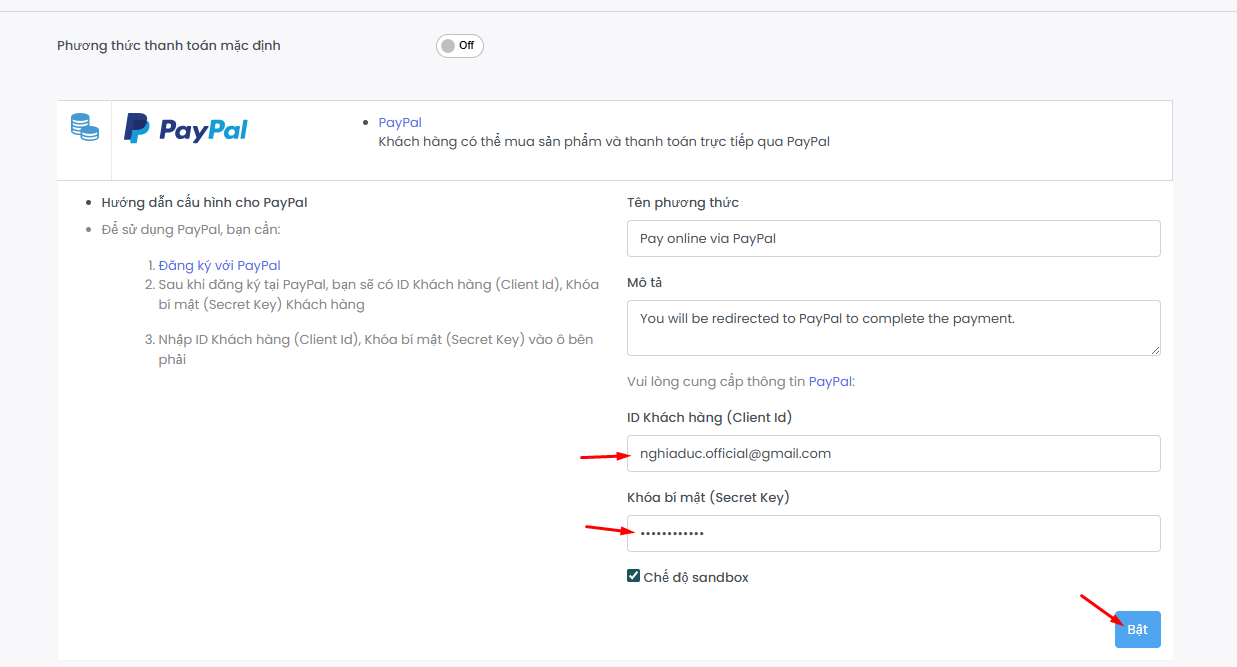Click the Tên phương thức label
Screen dimensions: 1237x667
pos(683,202)
